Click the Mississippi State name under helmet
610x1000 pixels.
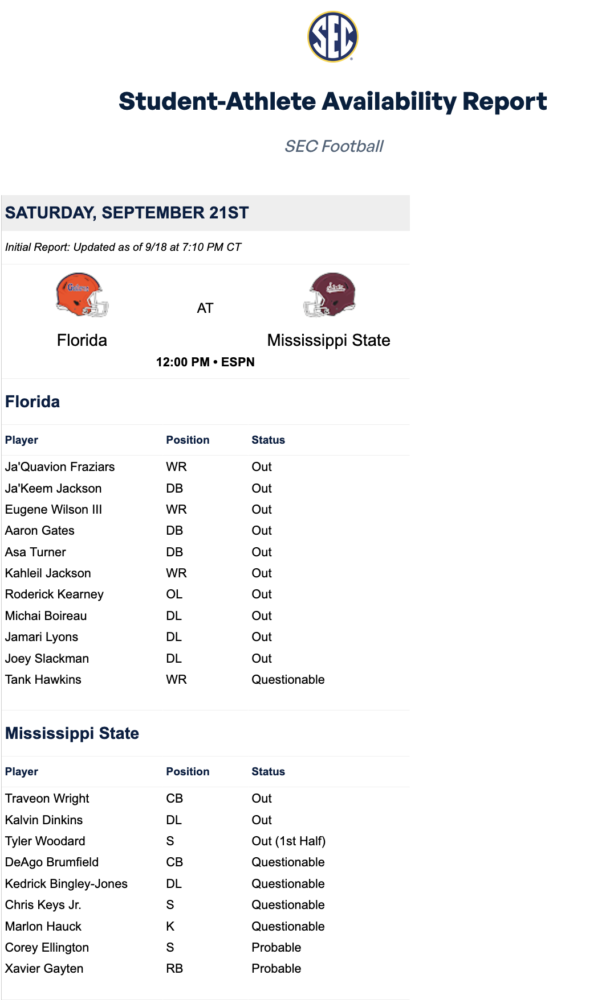[329, 340]
